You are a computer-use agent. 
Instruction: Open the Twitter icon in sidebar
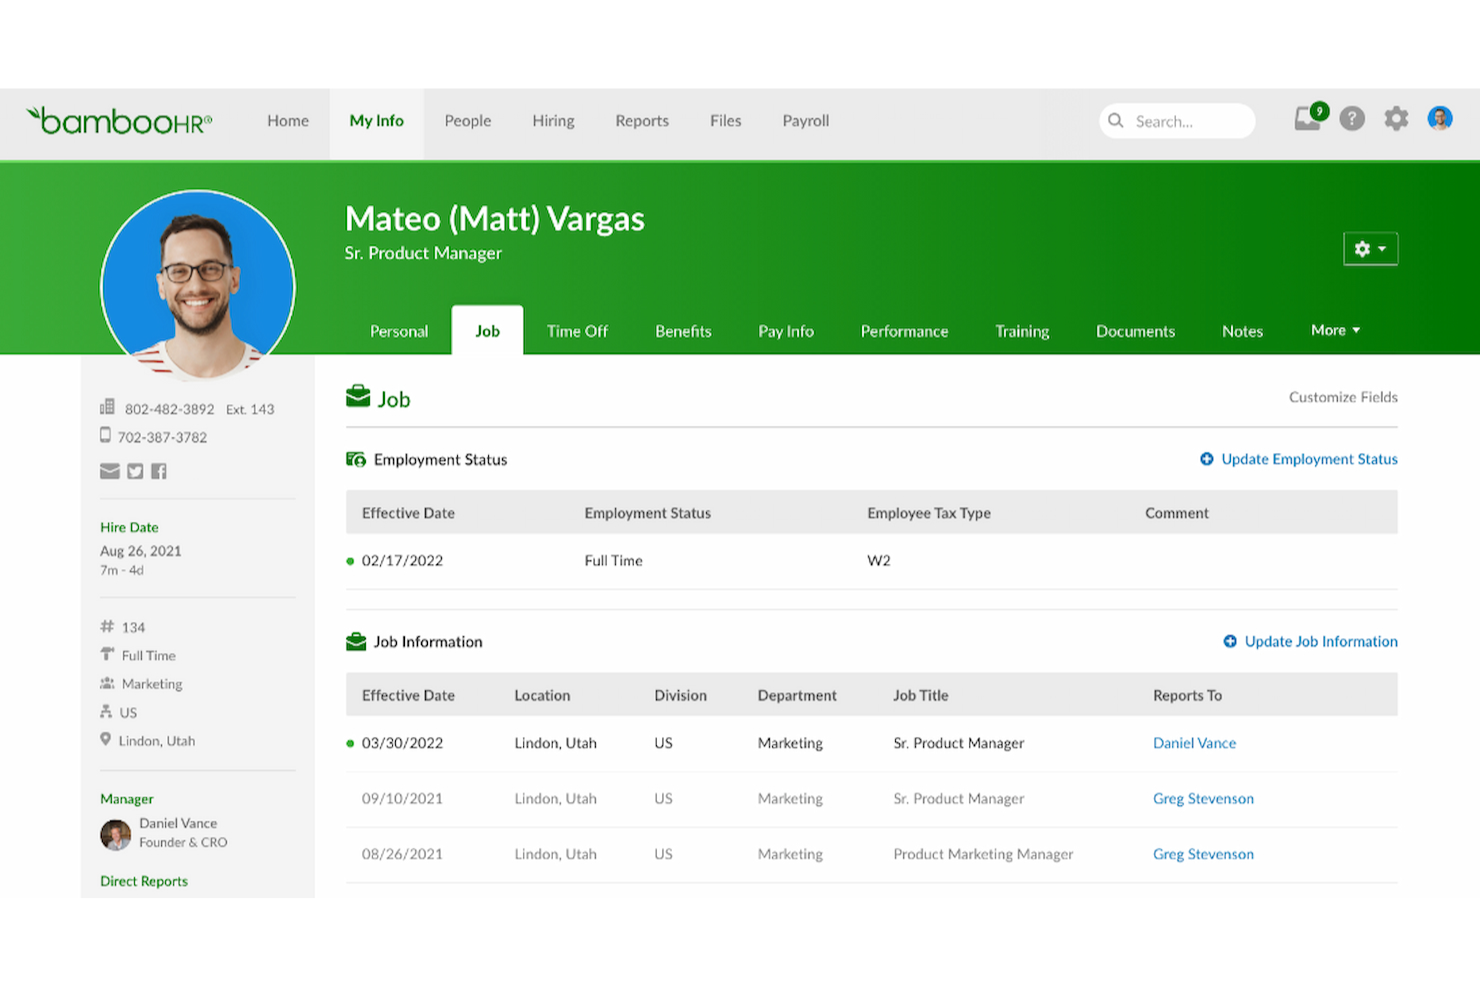click(x=135, y=471)
